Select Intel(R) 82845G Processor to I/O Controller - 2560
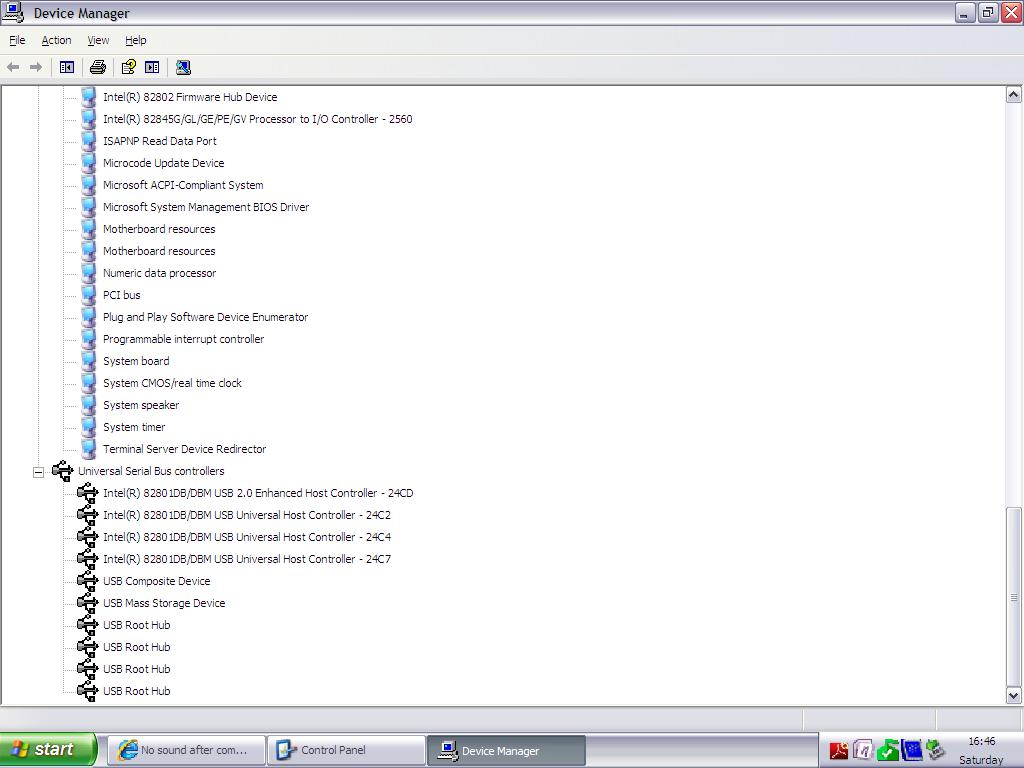Screen dimensions: 1024x768 click(x=257, y=119)
